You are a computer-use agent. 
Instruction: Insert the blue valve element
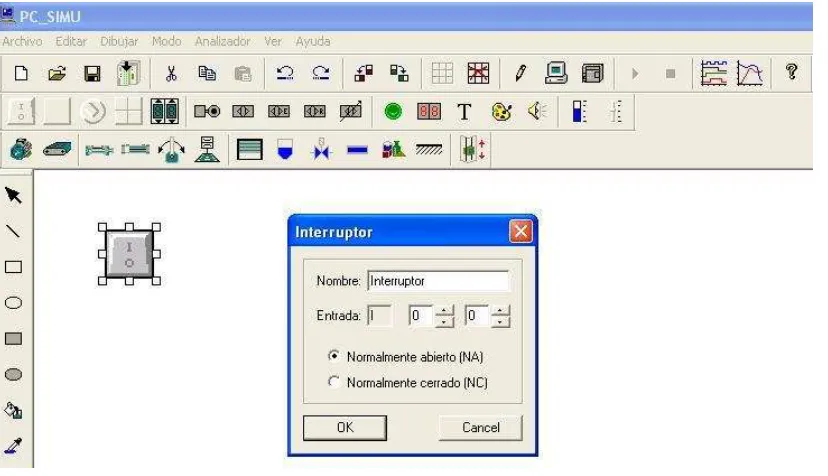(321, 150)
